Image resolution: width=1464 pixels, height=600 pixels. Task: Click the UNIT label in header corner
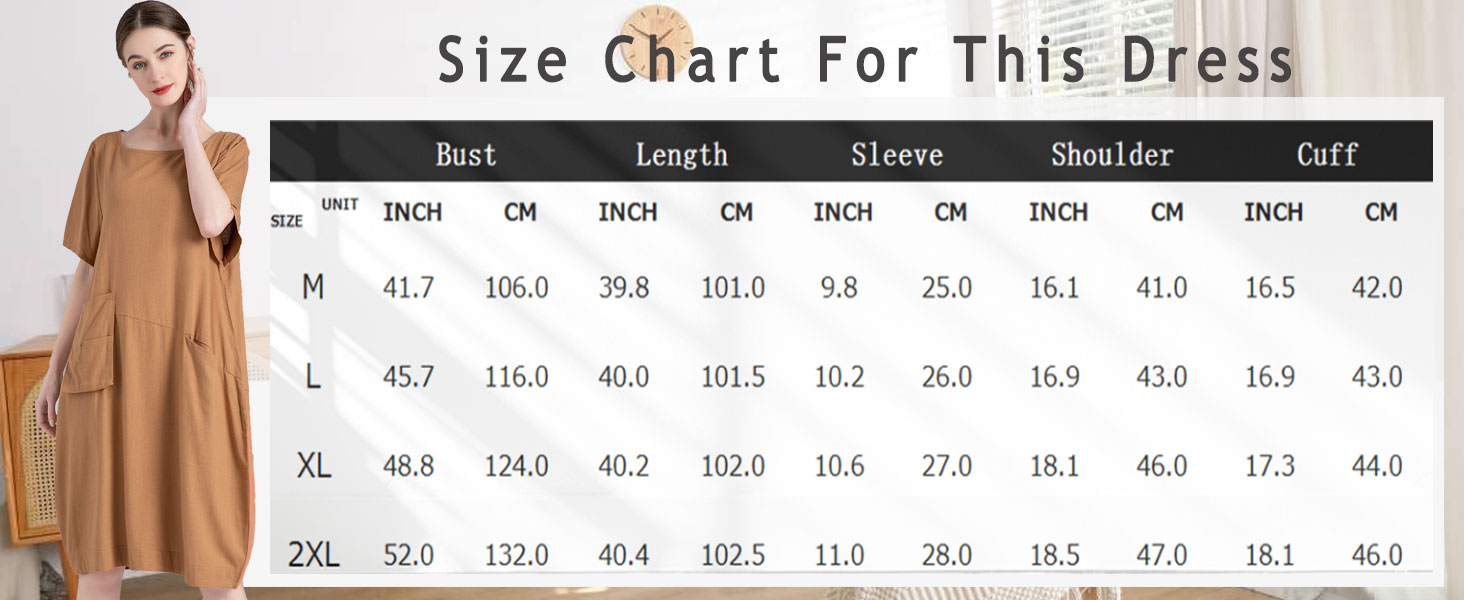(x=340, y=205)
